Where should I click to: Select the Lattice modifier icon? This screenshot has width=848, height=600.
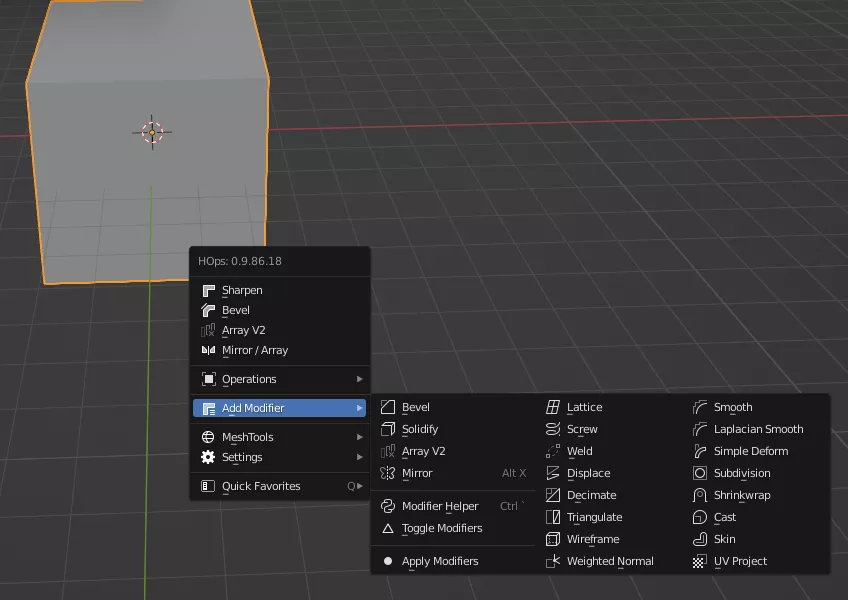point(553,407)
